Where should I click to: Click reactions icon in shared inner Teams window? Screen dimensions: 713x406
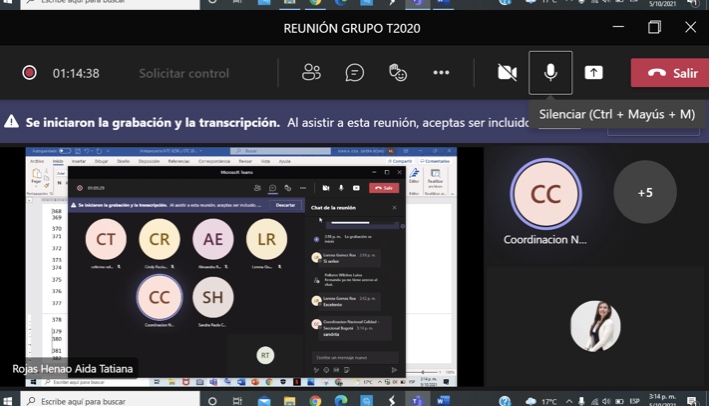pos(287,188)
